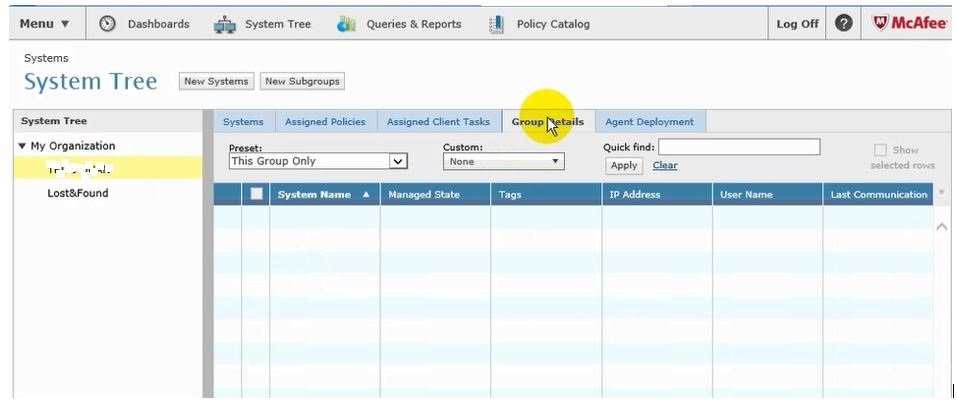957x400 pixels.
Task: Open the Menu dropdown
Action: click(x=45, y=24)
